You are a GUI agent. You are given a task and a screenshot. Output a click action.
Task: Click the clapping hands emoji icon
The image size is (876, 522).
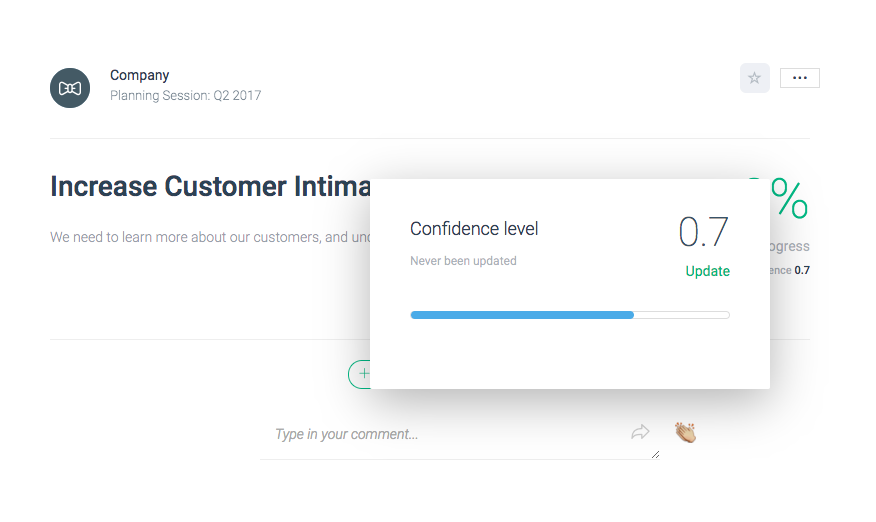pyautogui.click(x=685, y=433)
